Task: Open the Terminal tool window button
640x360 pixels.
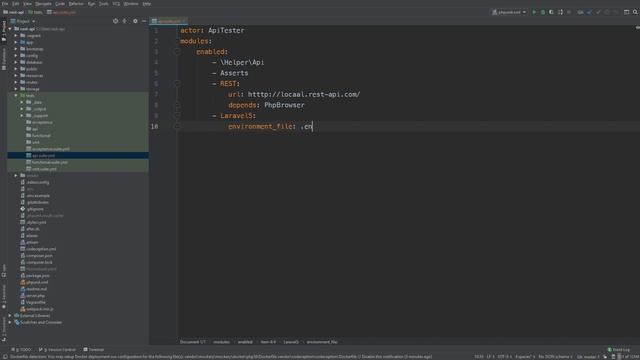Action: pos(93,349)
